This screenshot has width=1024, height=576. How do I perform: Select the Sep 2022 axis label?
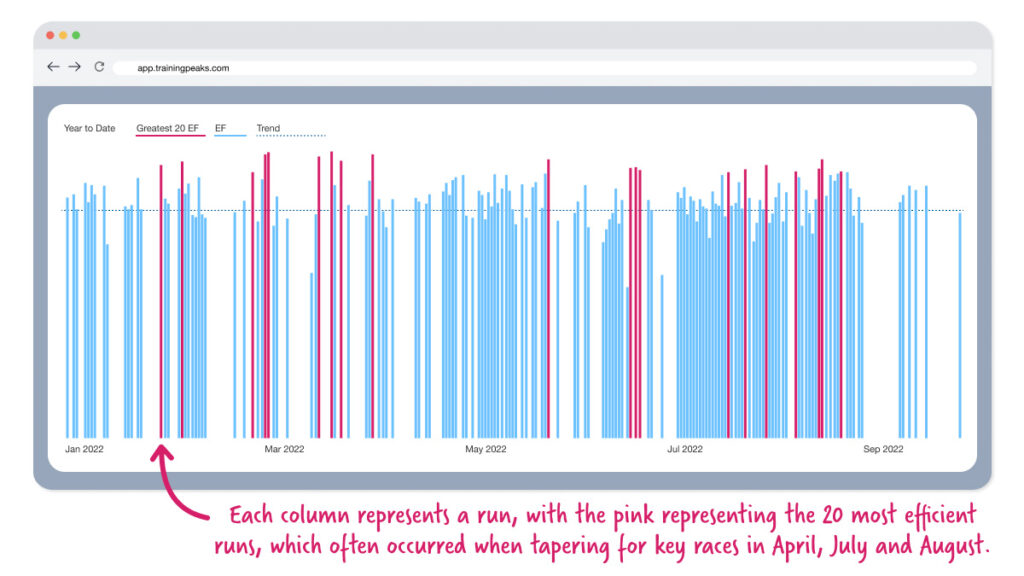[x=883, y=450]
